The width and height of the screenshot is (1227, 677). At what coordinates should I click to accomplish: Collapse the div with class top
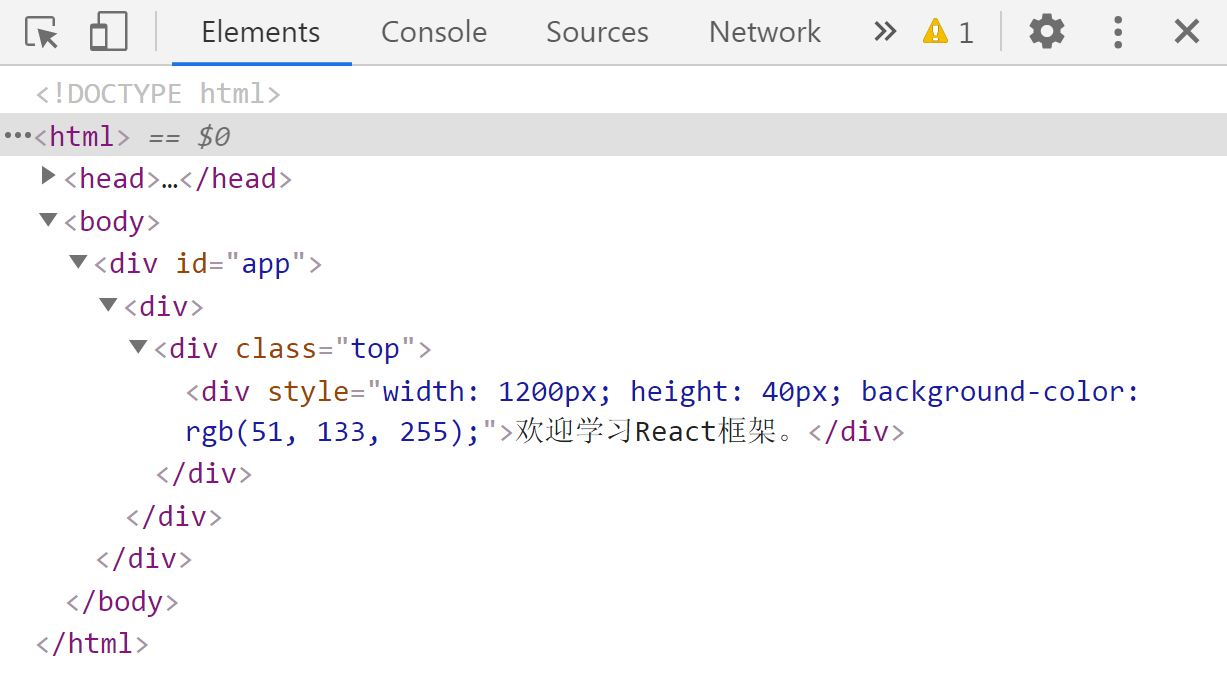[137, 346]
